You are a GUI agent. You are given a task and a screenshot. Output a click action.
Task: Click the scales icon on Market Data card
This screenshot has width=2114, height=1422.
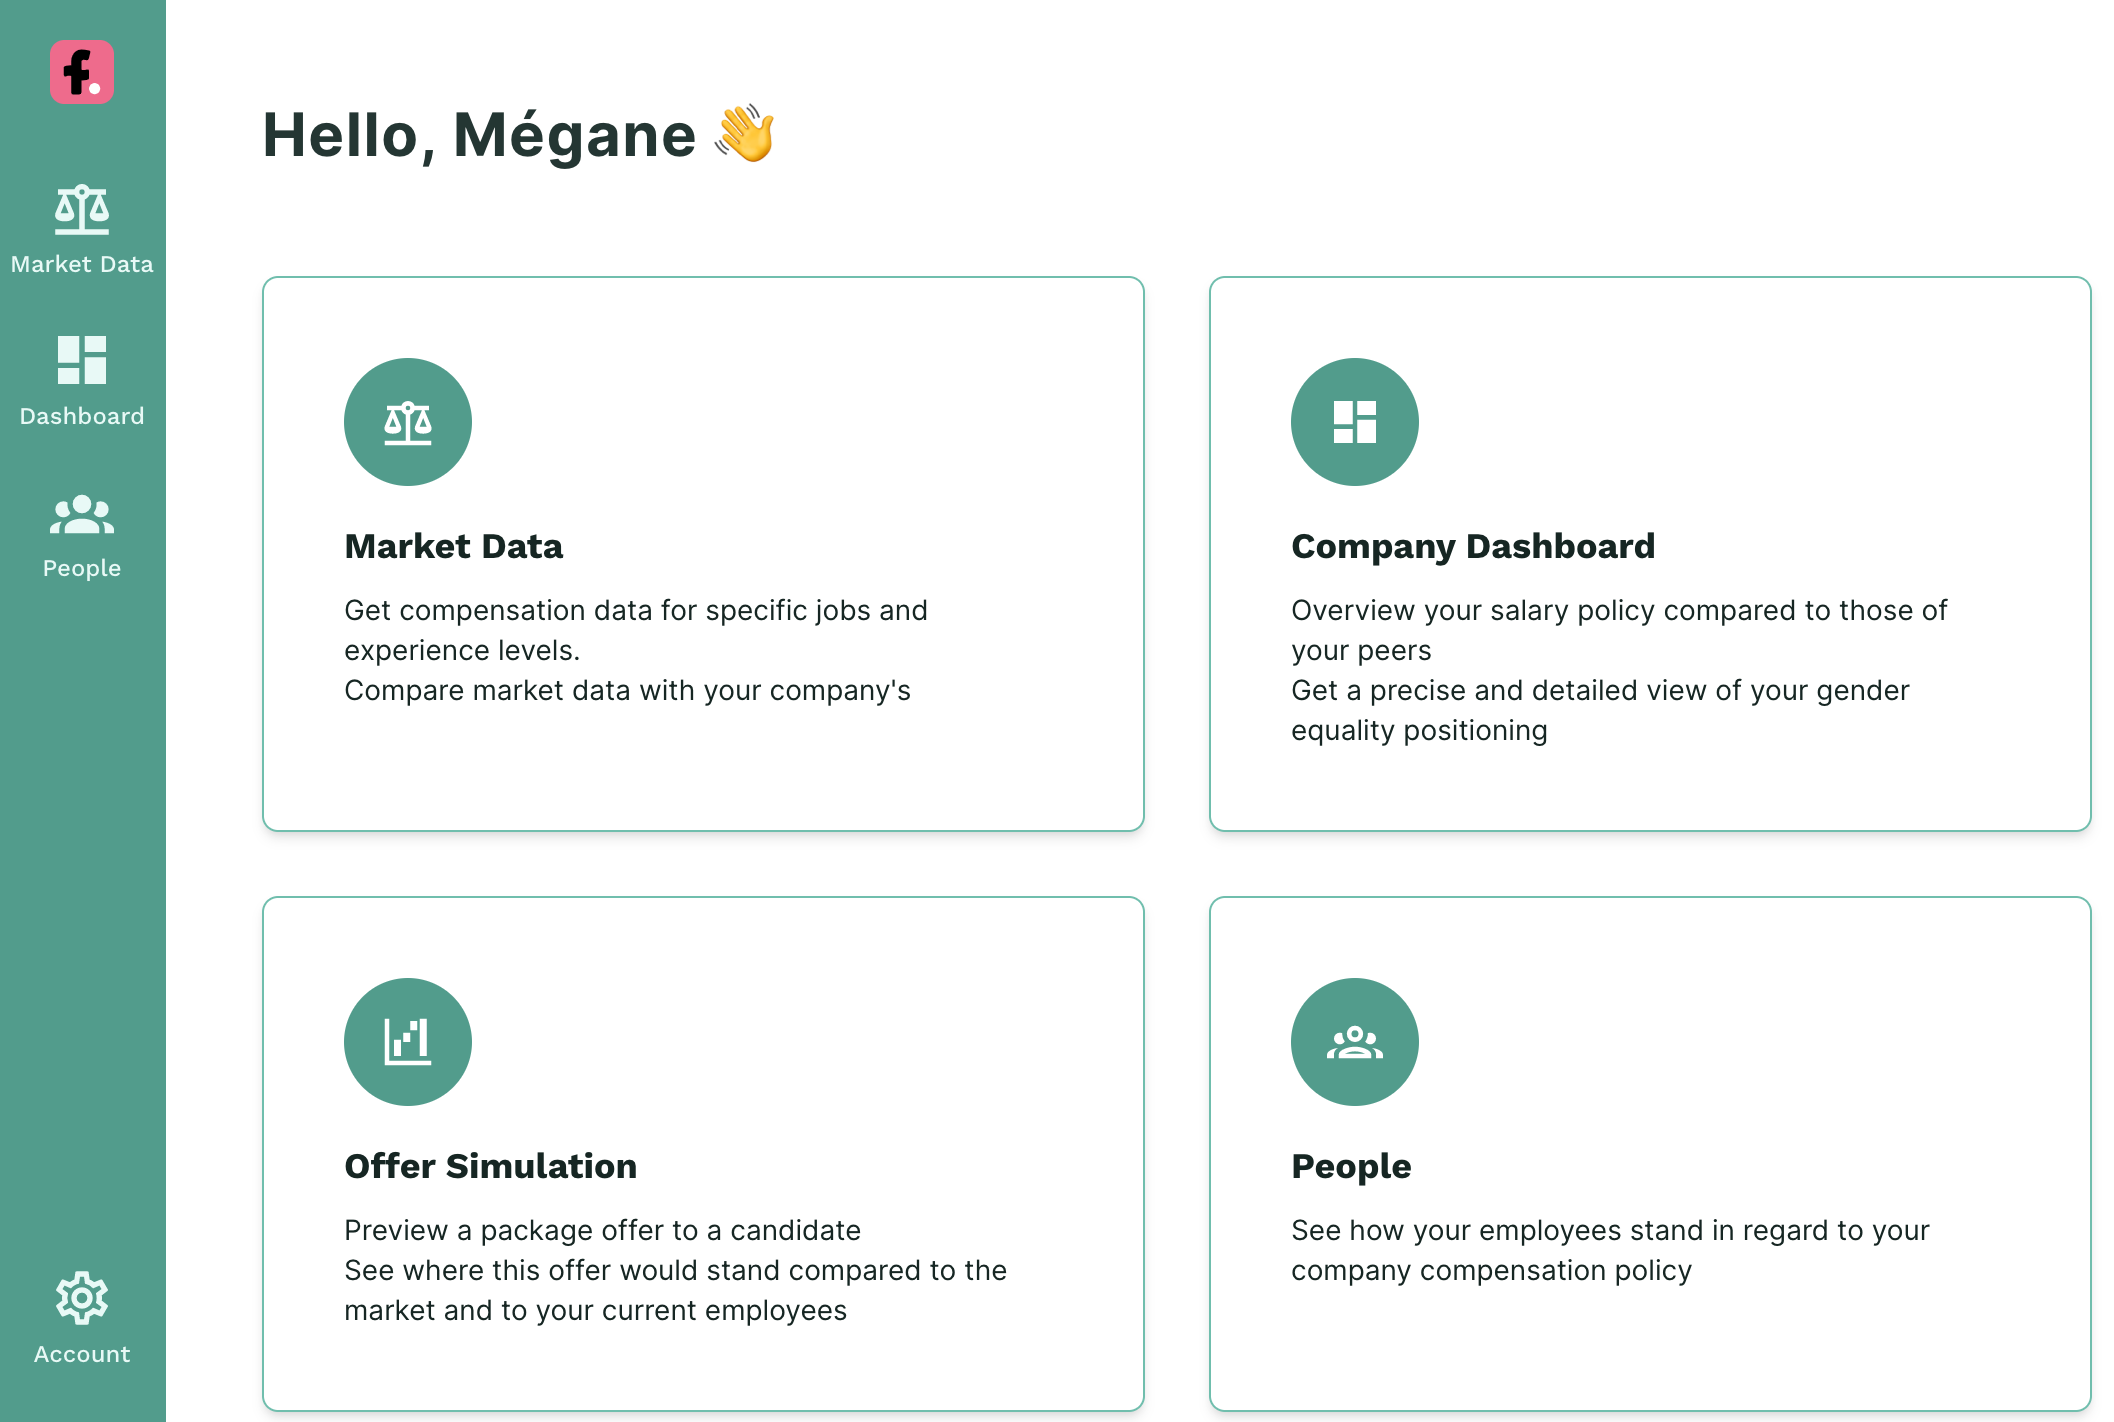pos(408,422)
